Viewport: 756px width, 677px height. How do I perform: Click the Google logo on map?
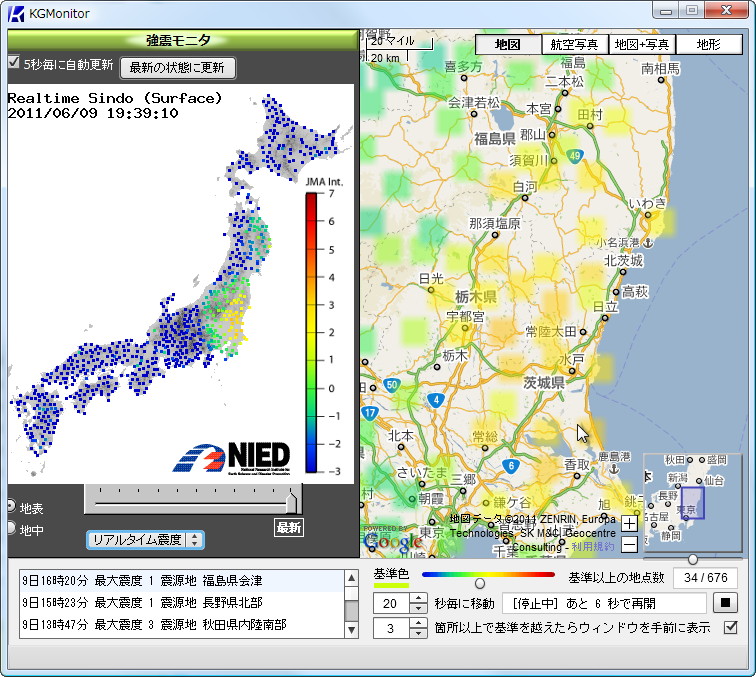pos(392,542)
